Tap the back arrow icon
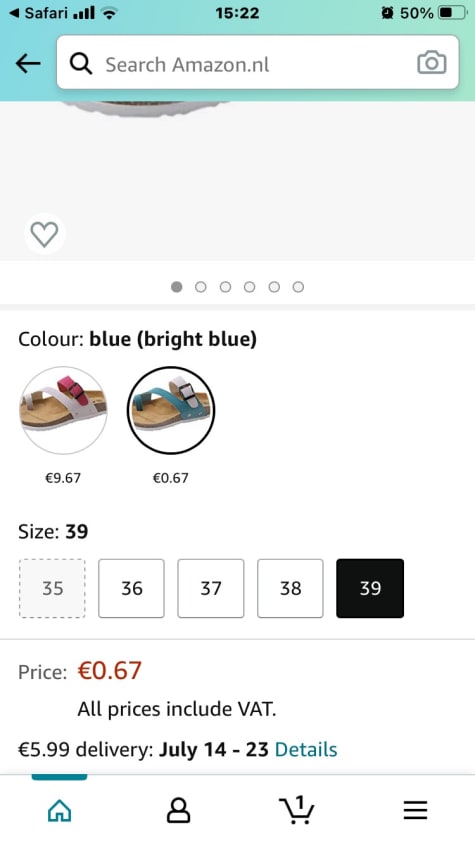Viewport: 475px width, 845px height. (x=28, y=64)
